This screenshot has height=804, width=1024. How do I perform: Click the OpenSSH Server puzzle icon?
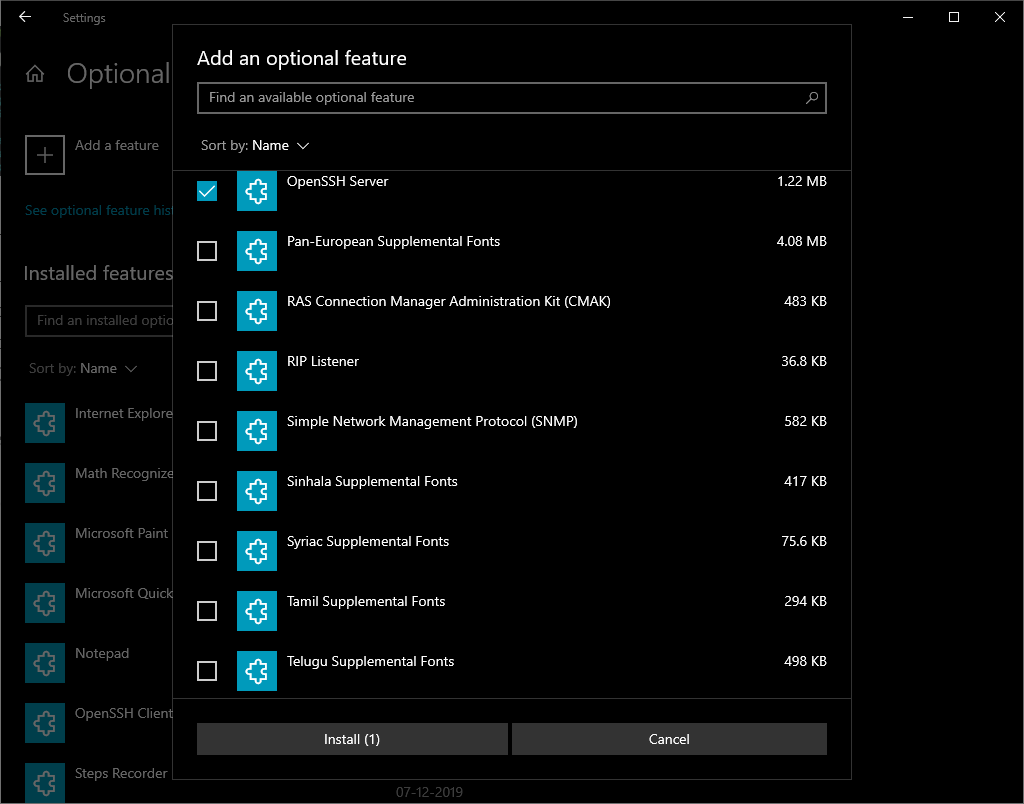(257, 191)
